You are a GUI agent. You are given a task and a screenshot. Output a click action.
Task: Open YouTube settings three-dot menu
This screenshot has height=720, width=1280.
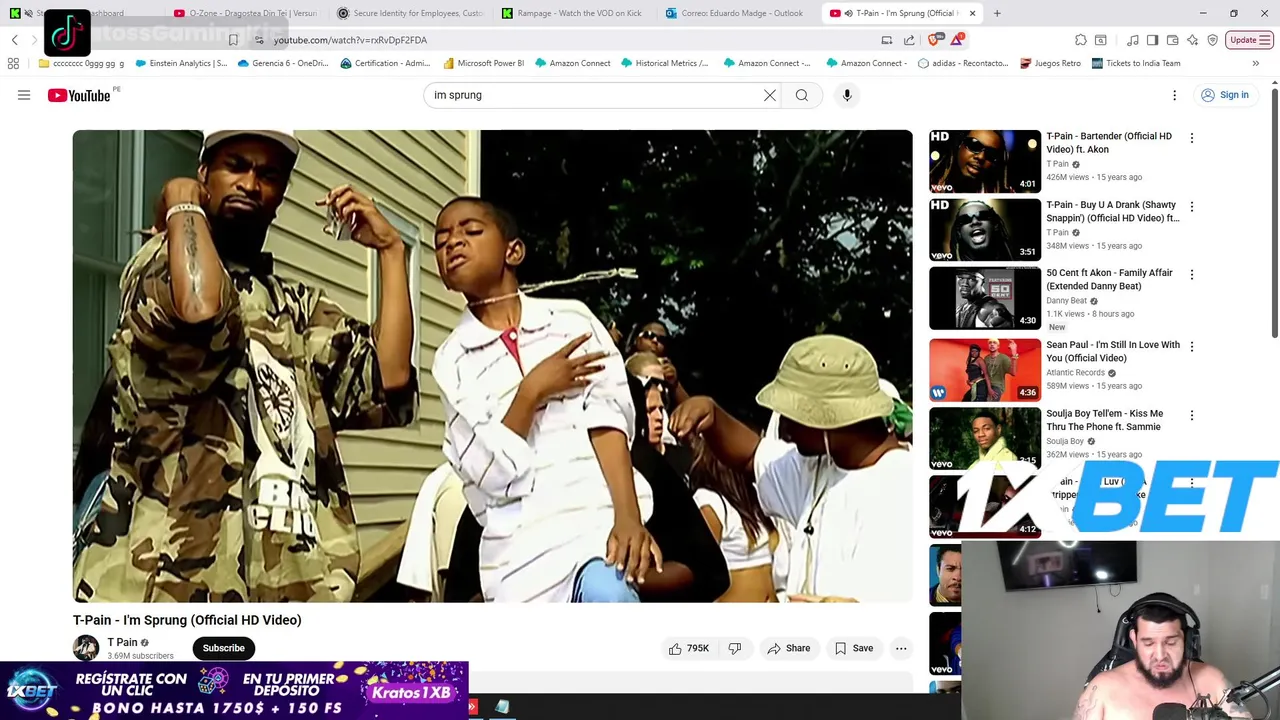click(x=1175, y=95)
